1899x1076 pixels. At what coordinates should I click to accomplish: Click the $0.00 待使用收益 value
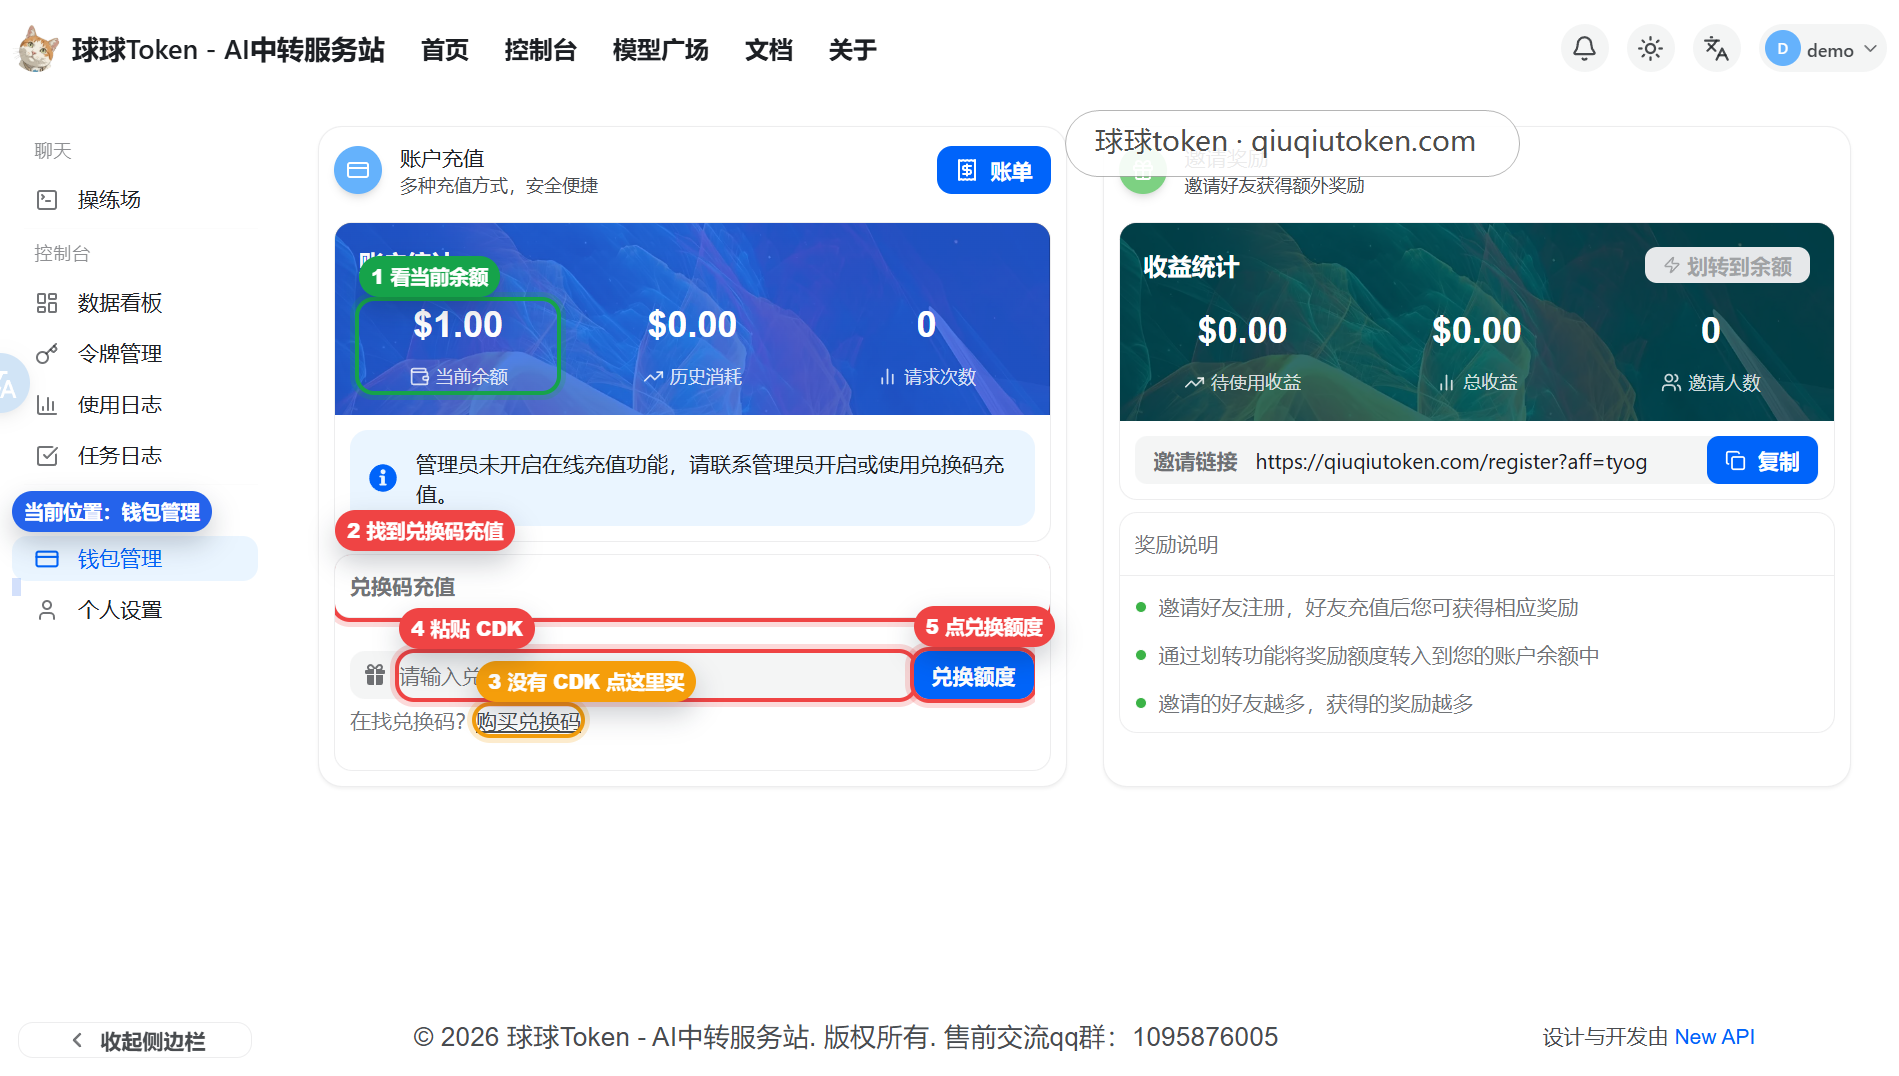pyautogui.click(x=1242, y=331)
